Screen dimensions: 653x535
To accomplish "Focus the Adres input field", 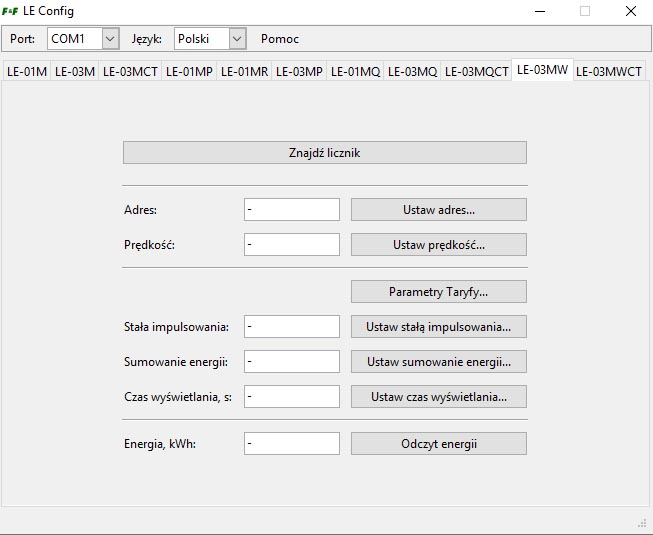I will pyautogui.click(x=292, y=209).
